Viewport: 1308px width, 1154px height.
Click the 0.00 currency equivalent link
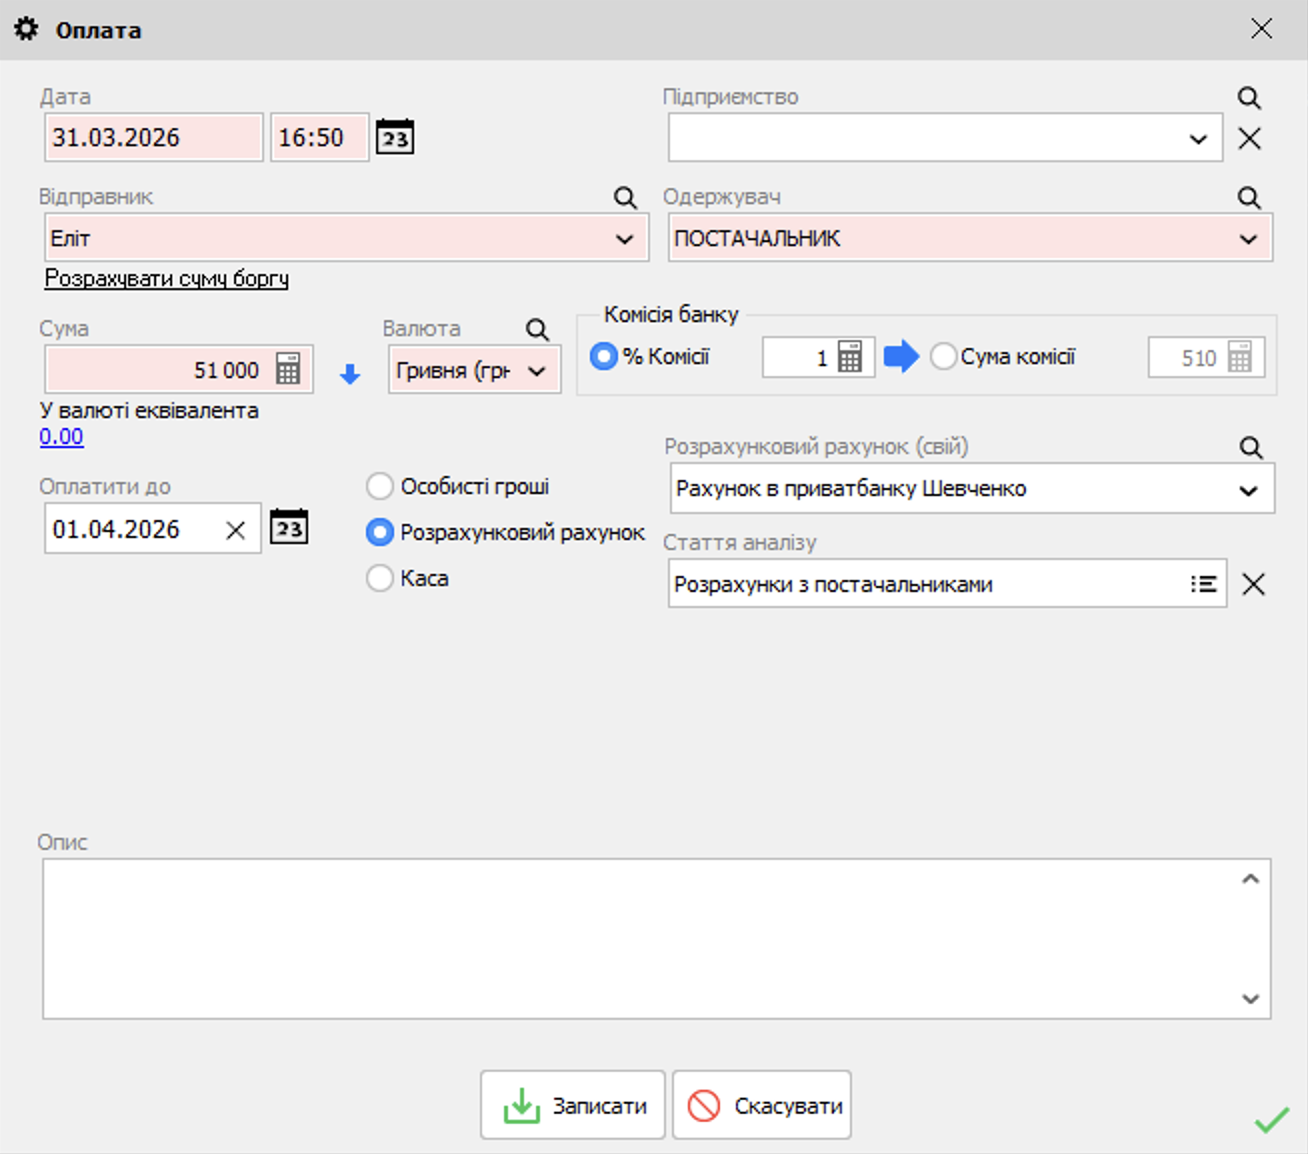point(61,437)
